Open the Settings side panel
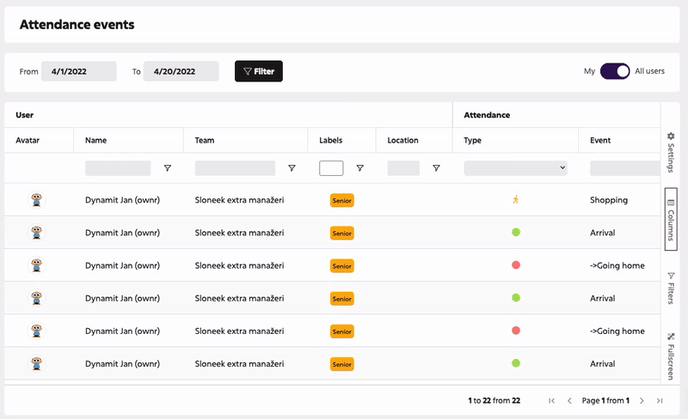 coord(670,152)
